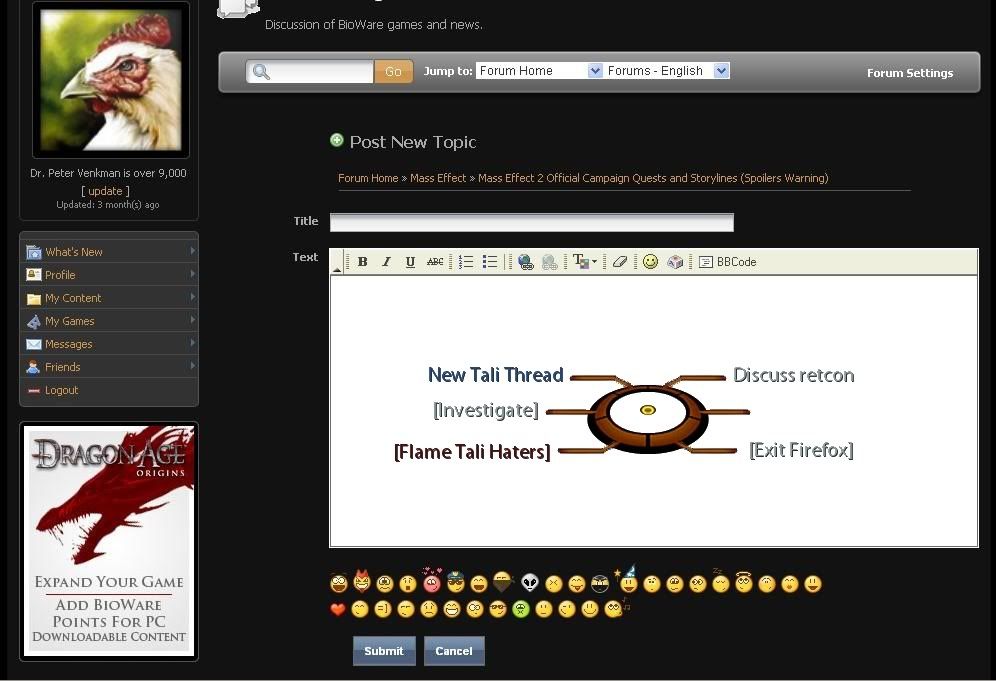Open the smiley picker in the toolbar
The height and width of the screenshot is (681, 996).
tap(650, 262)
